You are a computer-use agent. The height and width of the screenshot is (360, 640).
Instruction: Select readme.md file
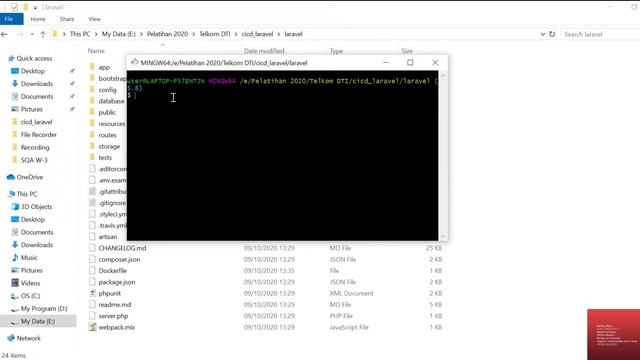click(115, 304)
